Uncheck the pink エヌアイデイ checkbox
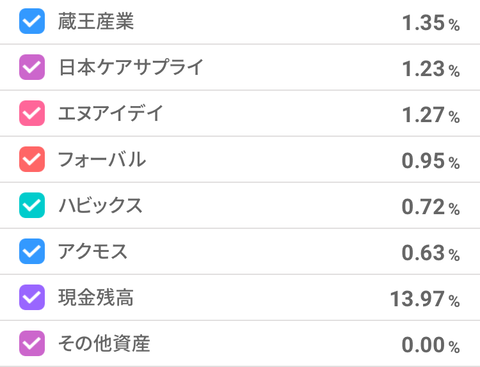The image size is (480, 367). tap(32, 113)
